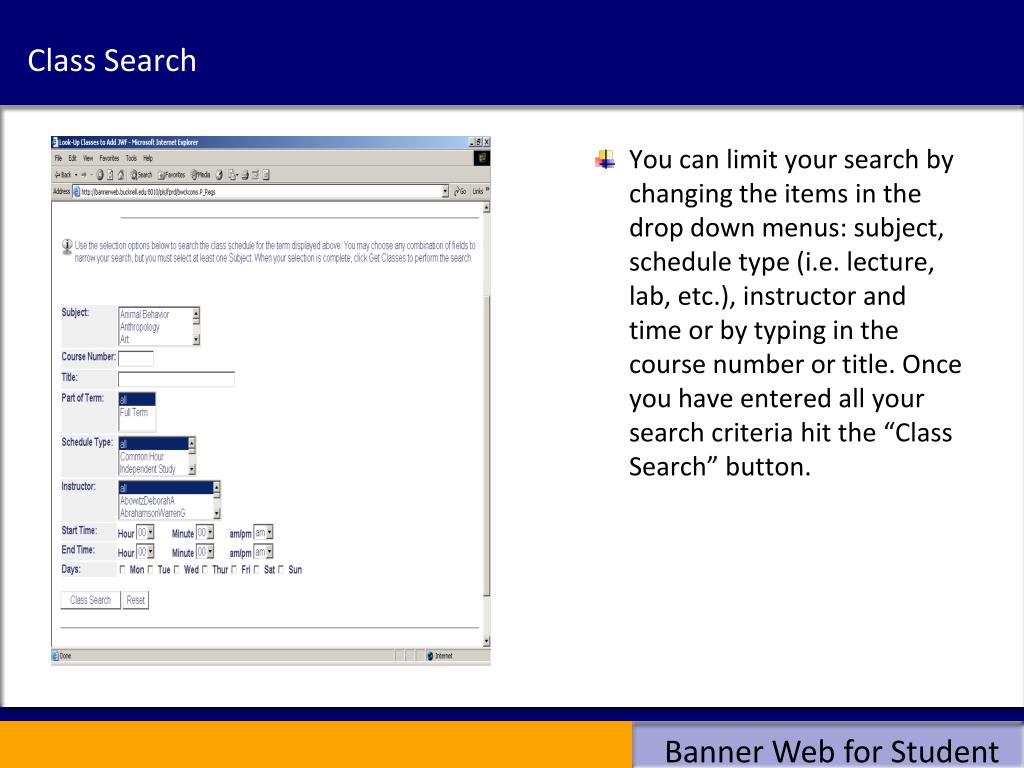Open the Search toolbar button
The image size is (1024, 768).
141,174
